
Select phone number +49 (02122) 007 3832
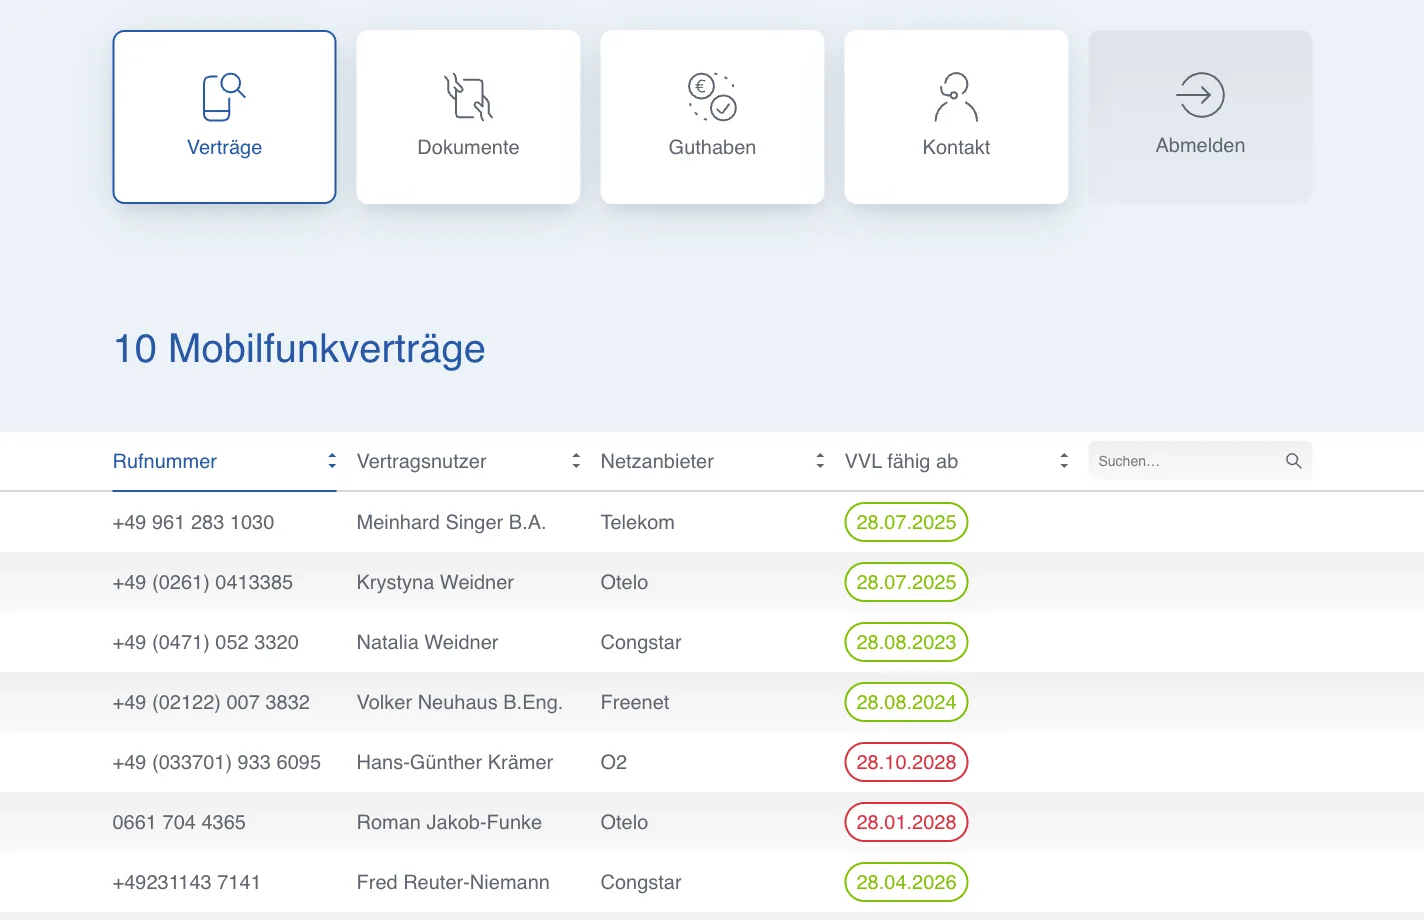[211, 702]
